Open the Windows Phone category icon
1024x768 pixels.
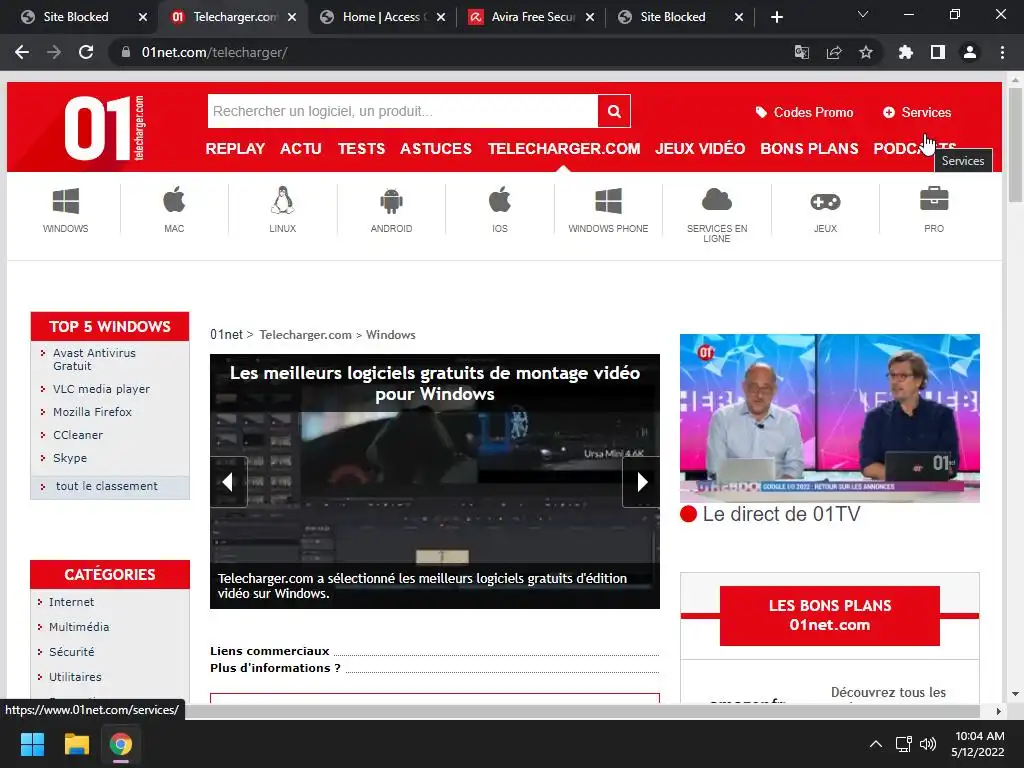click(608, 201)
